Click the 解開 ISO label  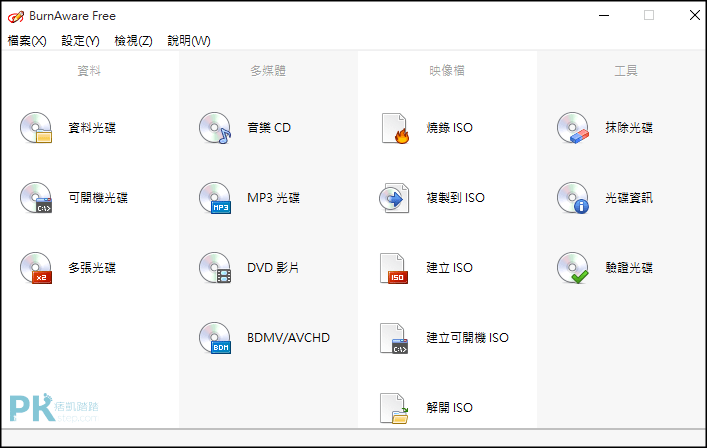pos(450,408)
